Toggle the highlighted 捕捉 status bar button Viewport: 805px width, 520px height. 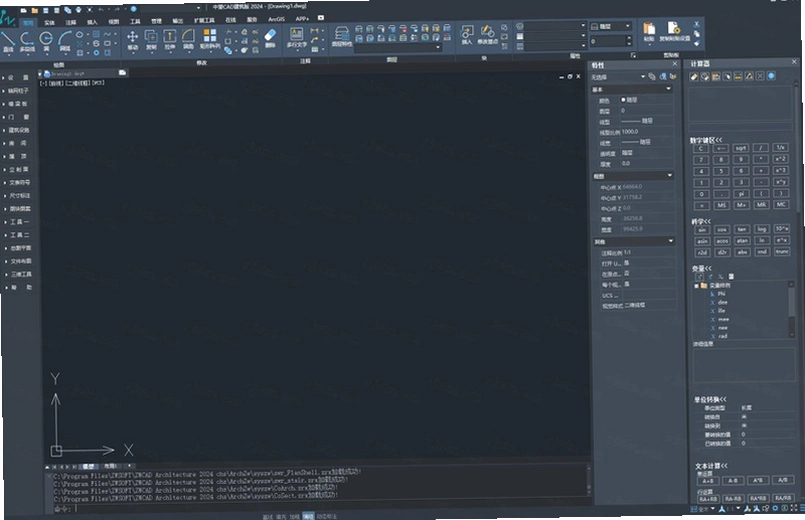(x=308, y=516)
